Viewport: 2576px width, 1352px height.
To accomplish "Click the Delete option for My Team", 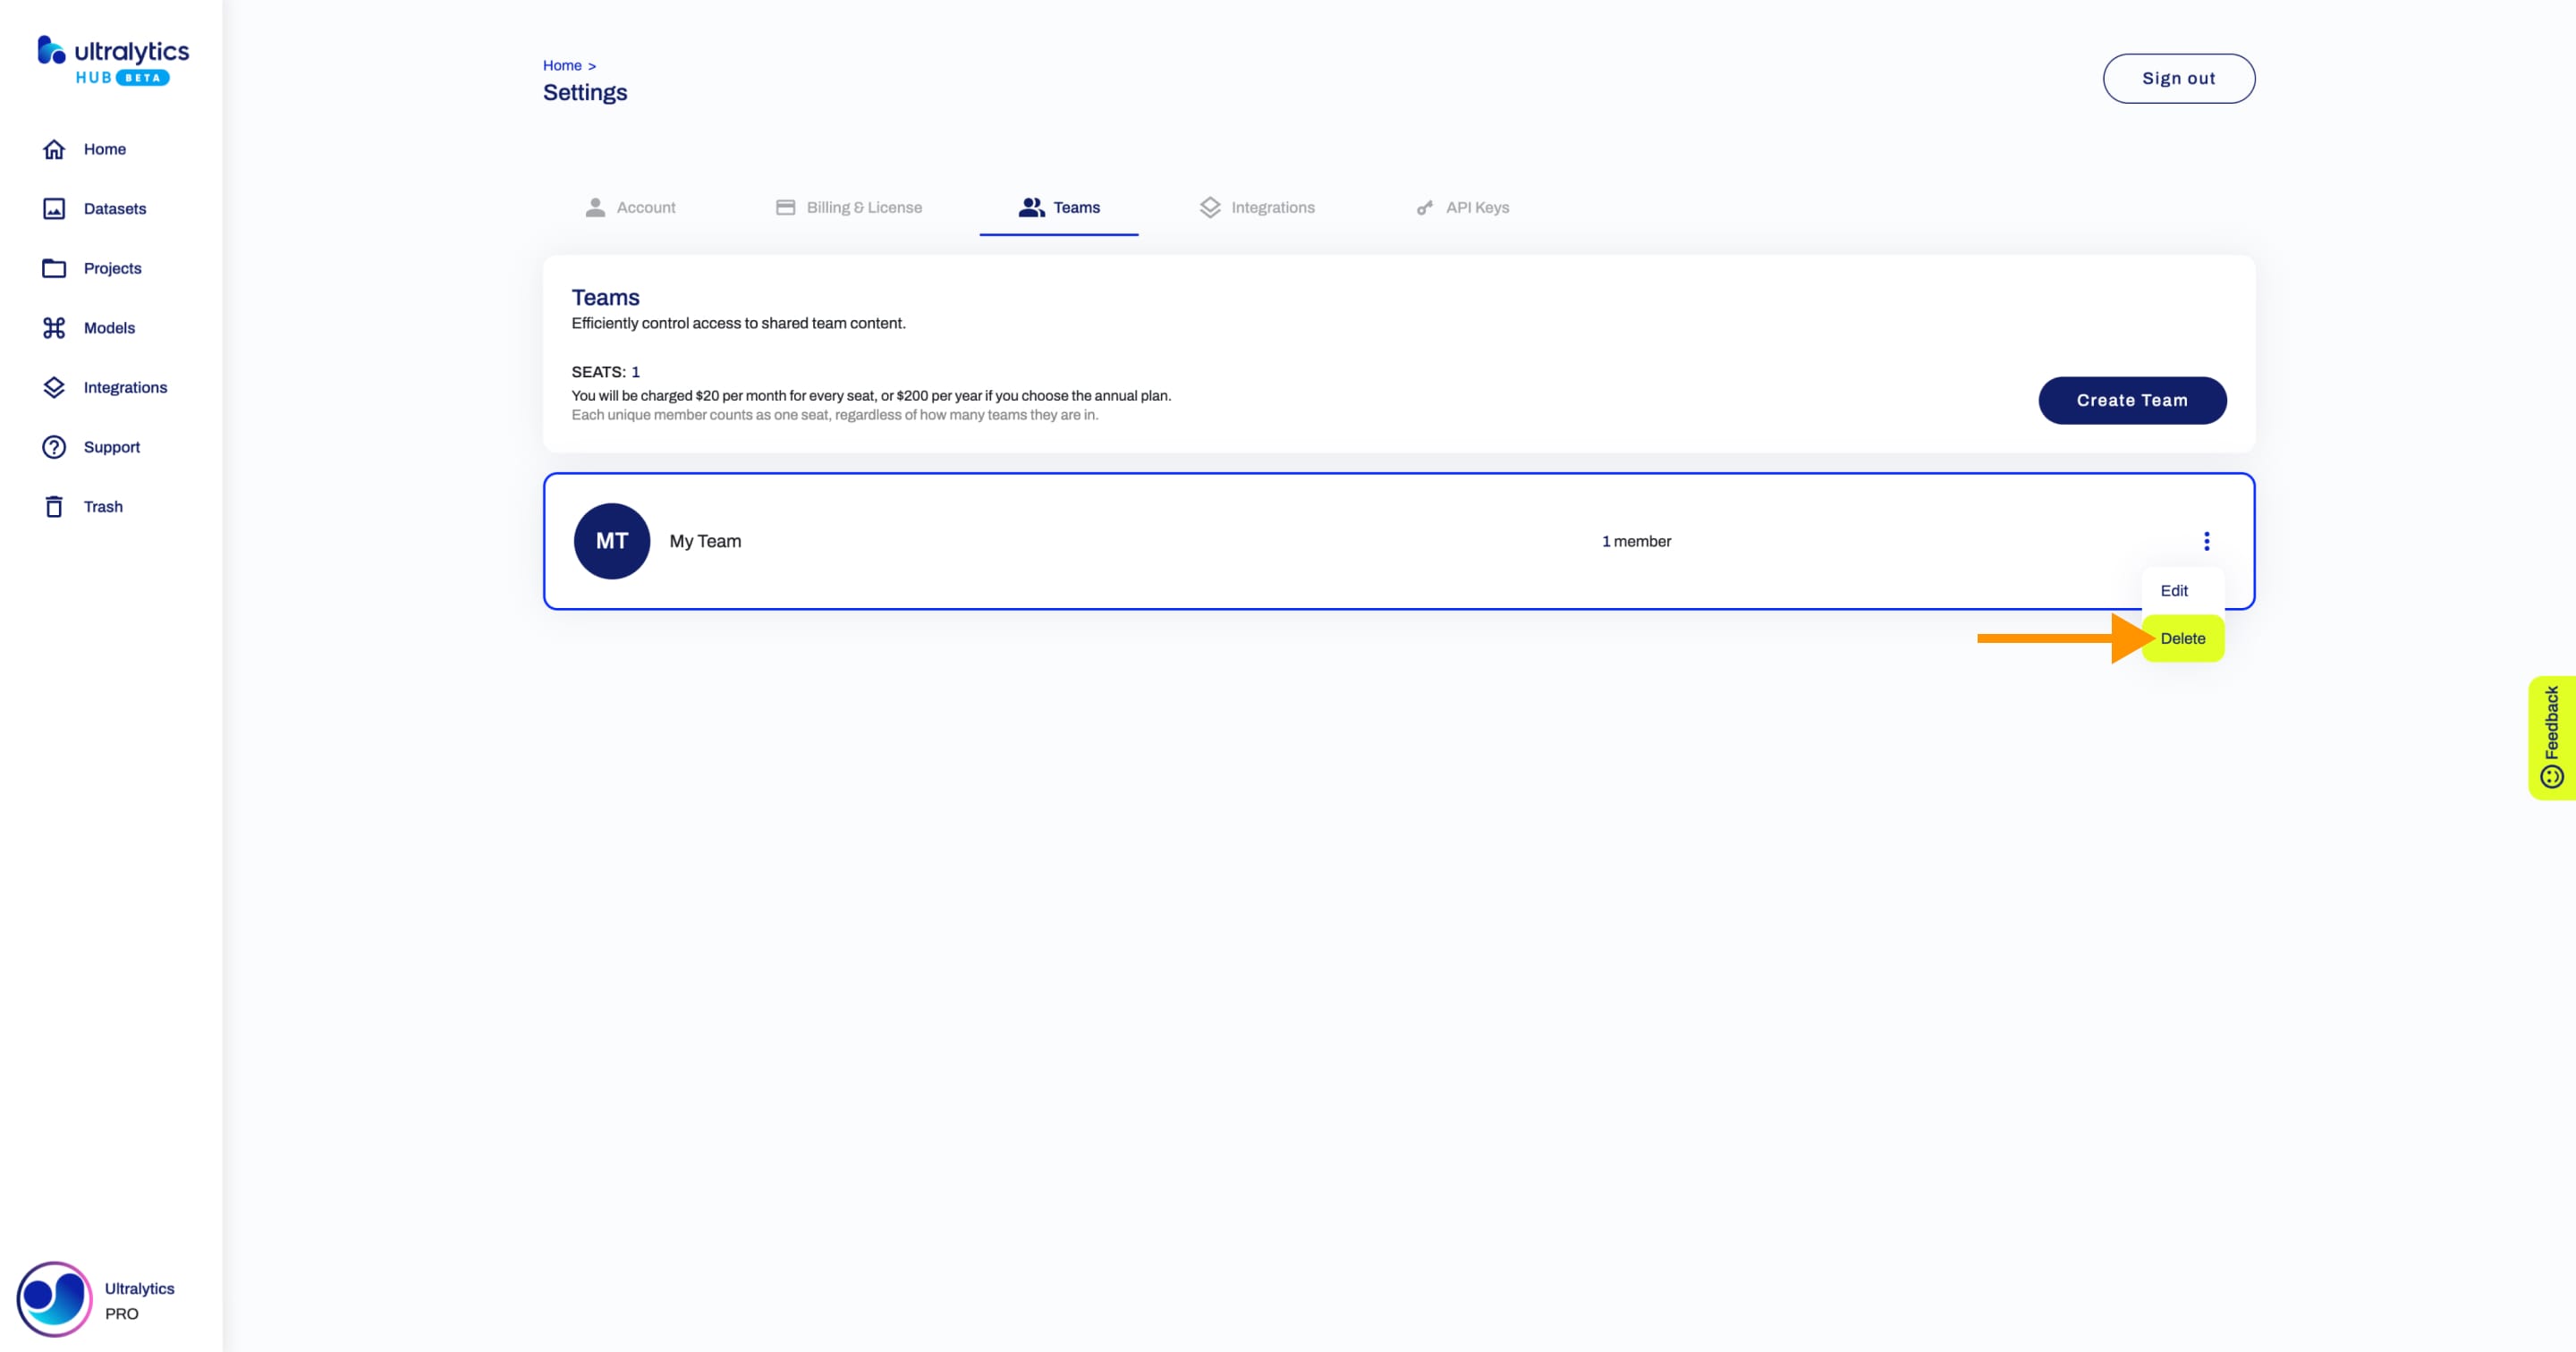I will 2182,637.
